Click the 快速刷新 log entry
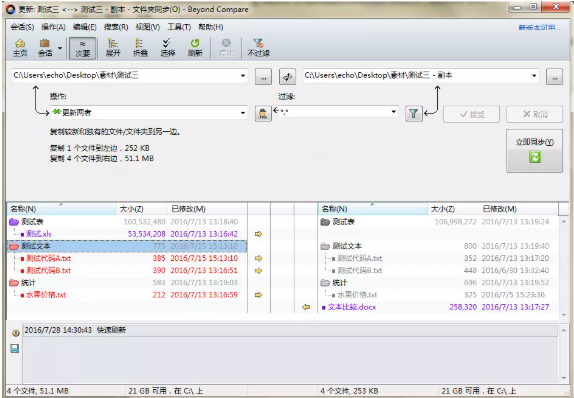The image size is (574, 398). tap(290, 330)
